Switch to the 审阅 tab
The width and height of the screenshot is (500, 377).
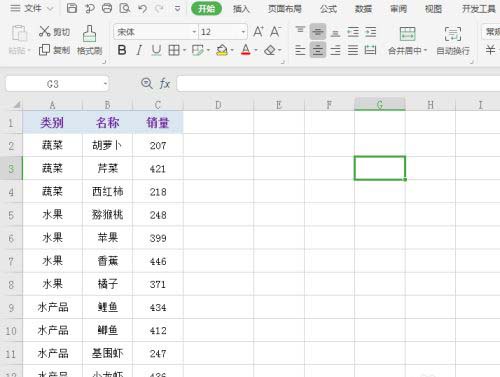tap(398, 9)
